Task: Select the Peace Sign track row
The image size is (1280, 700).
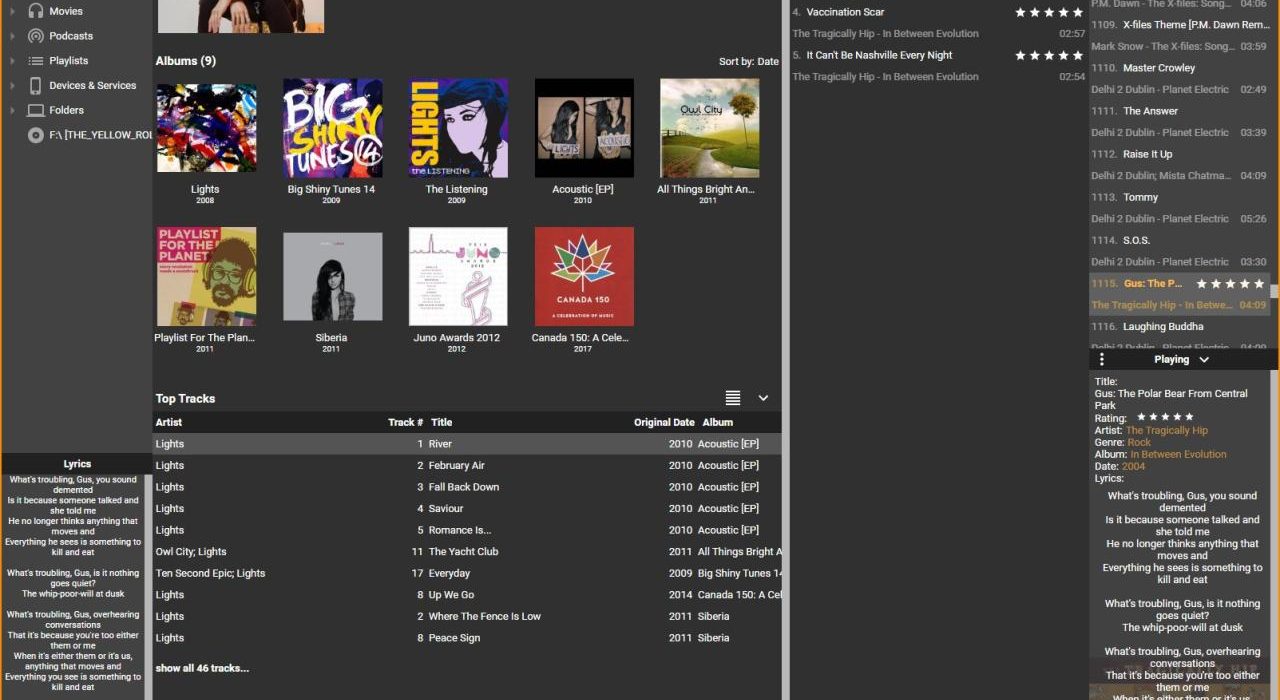Action: (467, 638)
